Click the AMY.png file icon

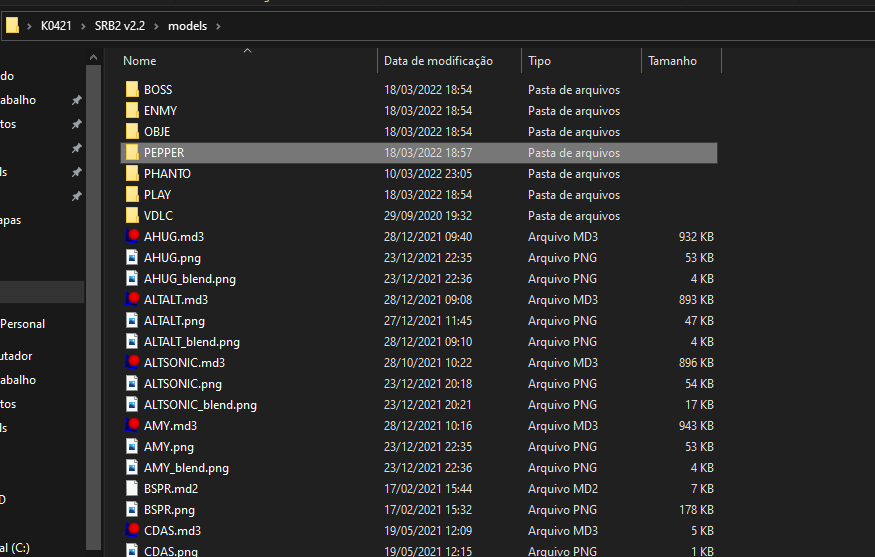[x=132, y=446]
